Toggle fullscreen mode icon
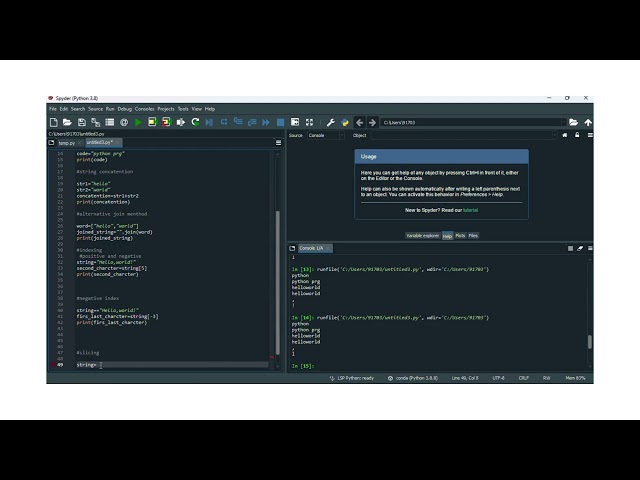The image size is (640, 480). click(309, 122)
